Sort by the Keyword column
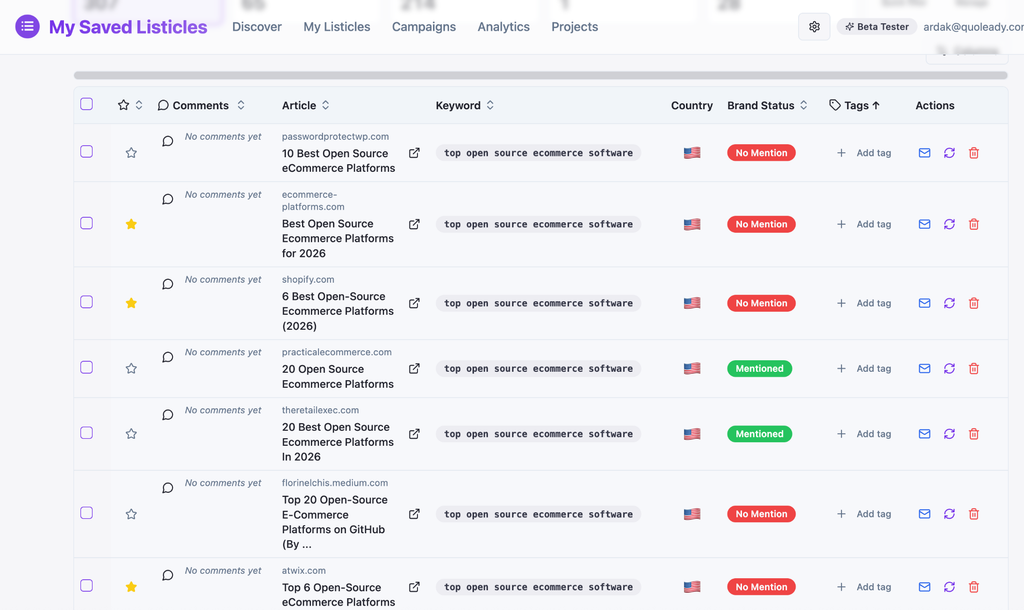 click(x=464, y=105)
